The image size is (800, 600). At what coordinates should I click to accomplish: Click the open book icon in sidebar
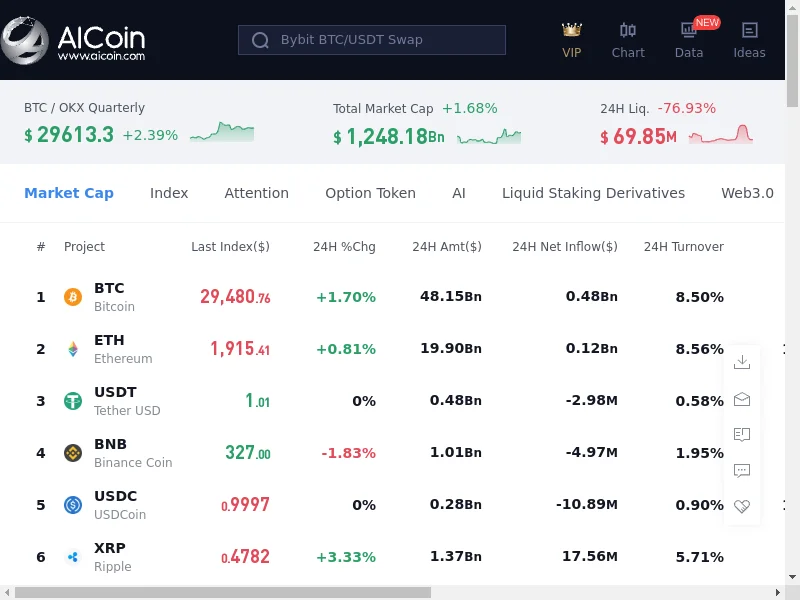742,435
